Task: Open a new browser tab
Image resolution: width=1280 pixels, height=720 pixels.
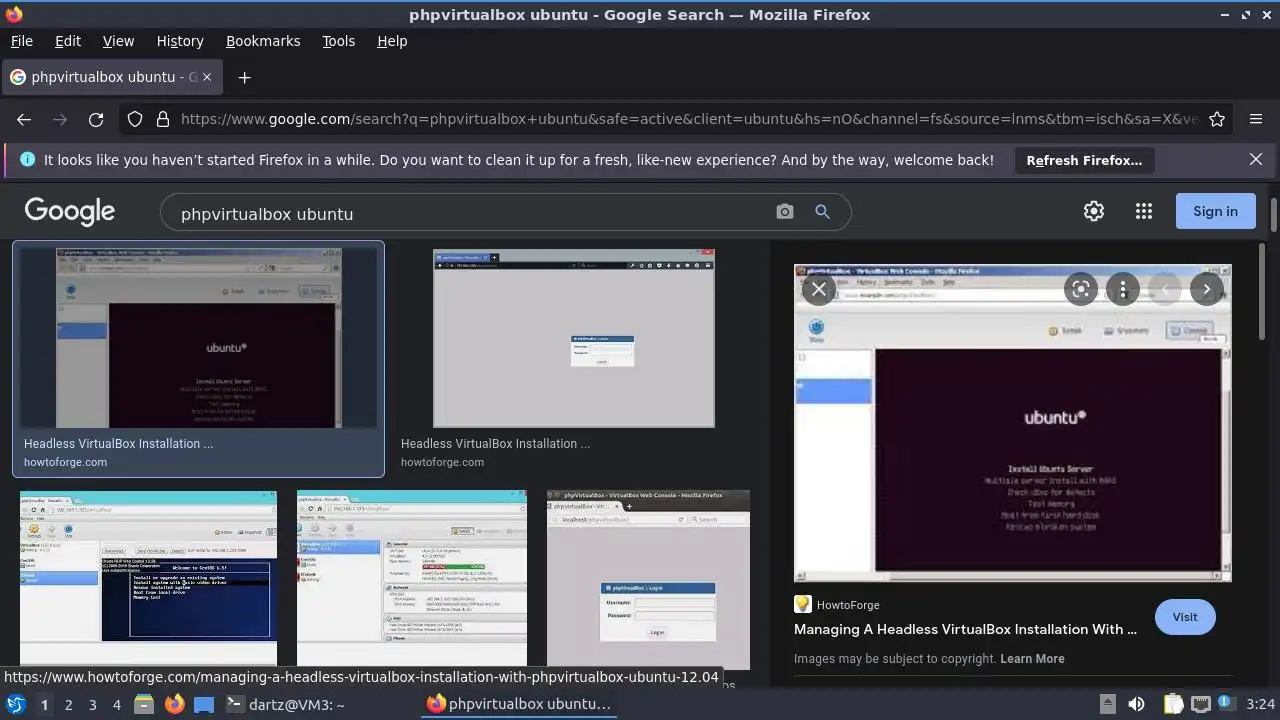Action: tap(244, 77)
